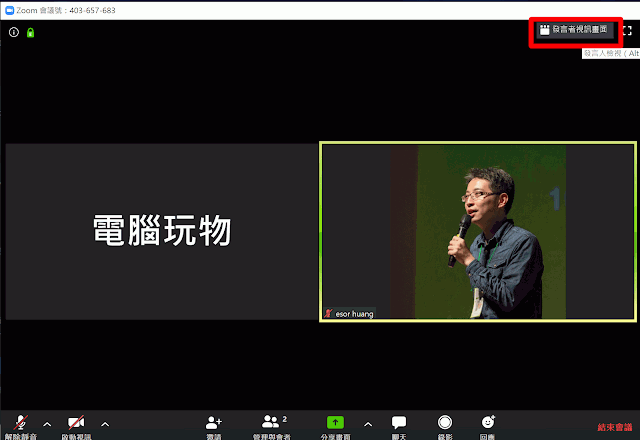Image resolution: width=640 pixels, height=440 pixels.
Task: Enter full screen mode icon
Action: 627,30
